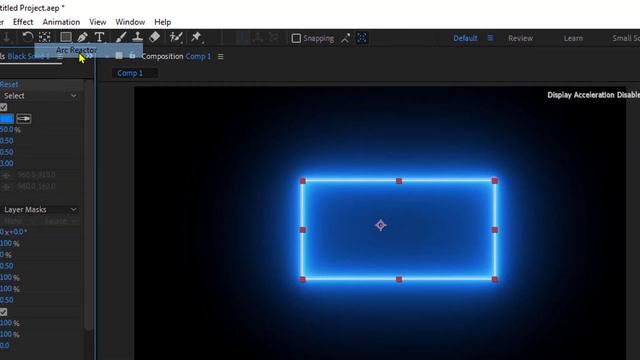The height and width of the screenshot is (360, 640).
Task: Select the Pen tool
Action: pyautogui.click(x=82, y=38)
